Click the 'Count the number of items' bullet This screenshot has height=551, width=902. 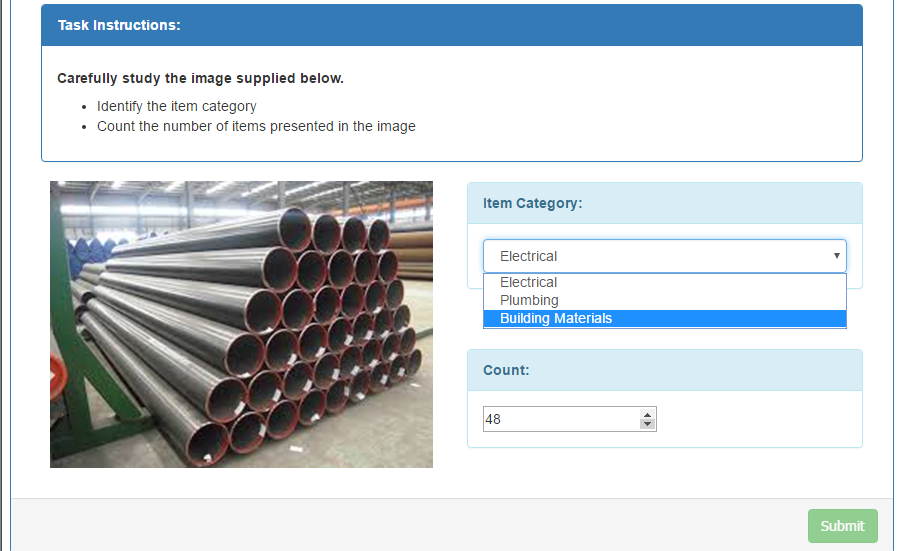256,126
